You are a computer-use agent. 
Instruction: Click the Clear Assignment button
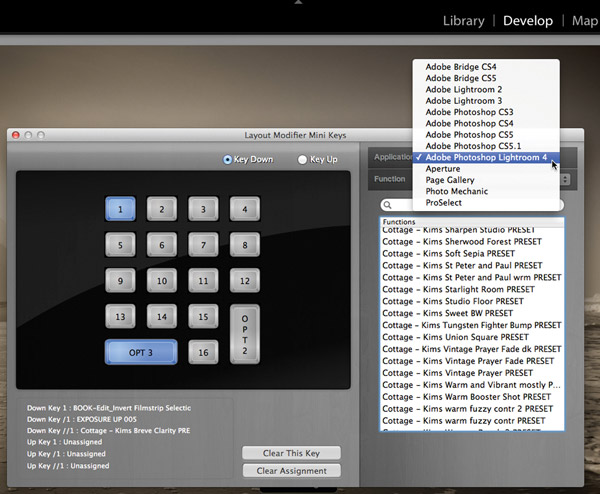(291, 471)
